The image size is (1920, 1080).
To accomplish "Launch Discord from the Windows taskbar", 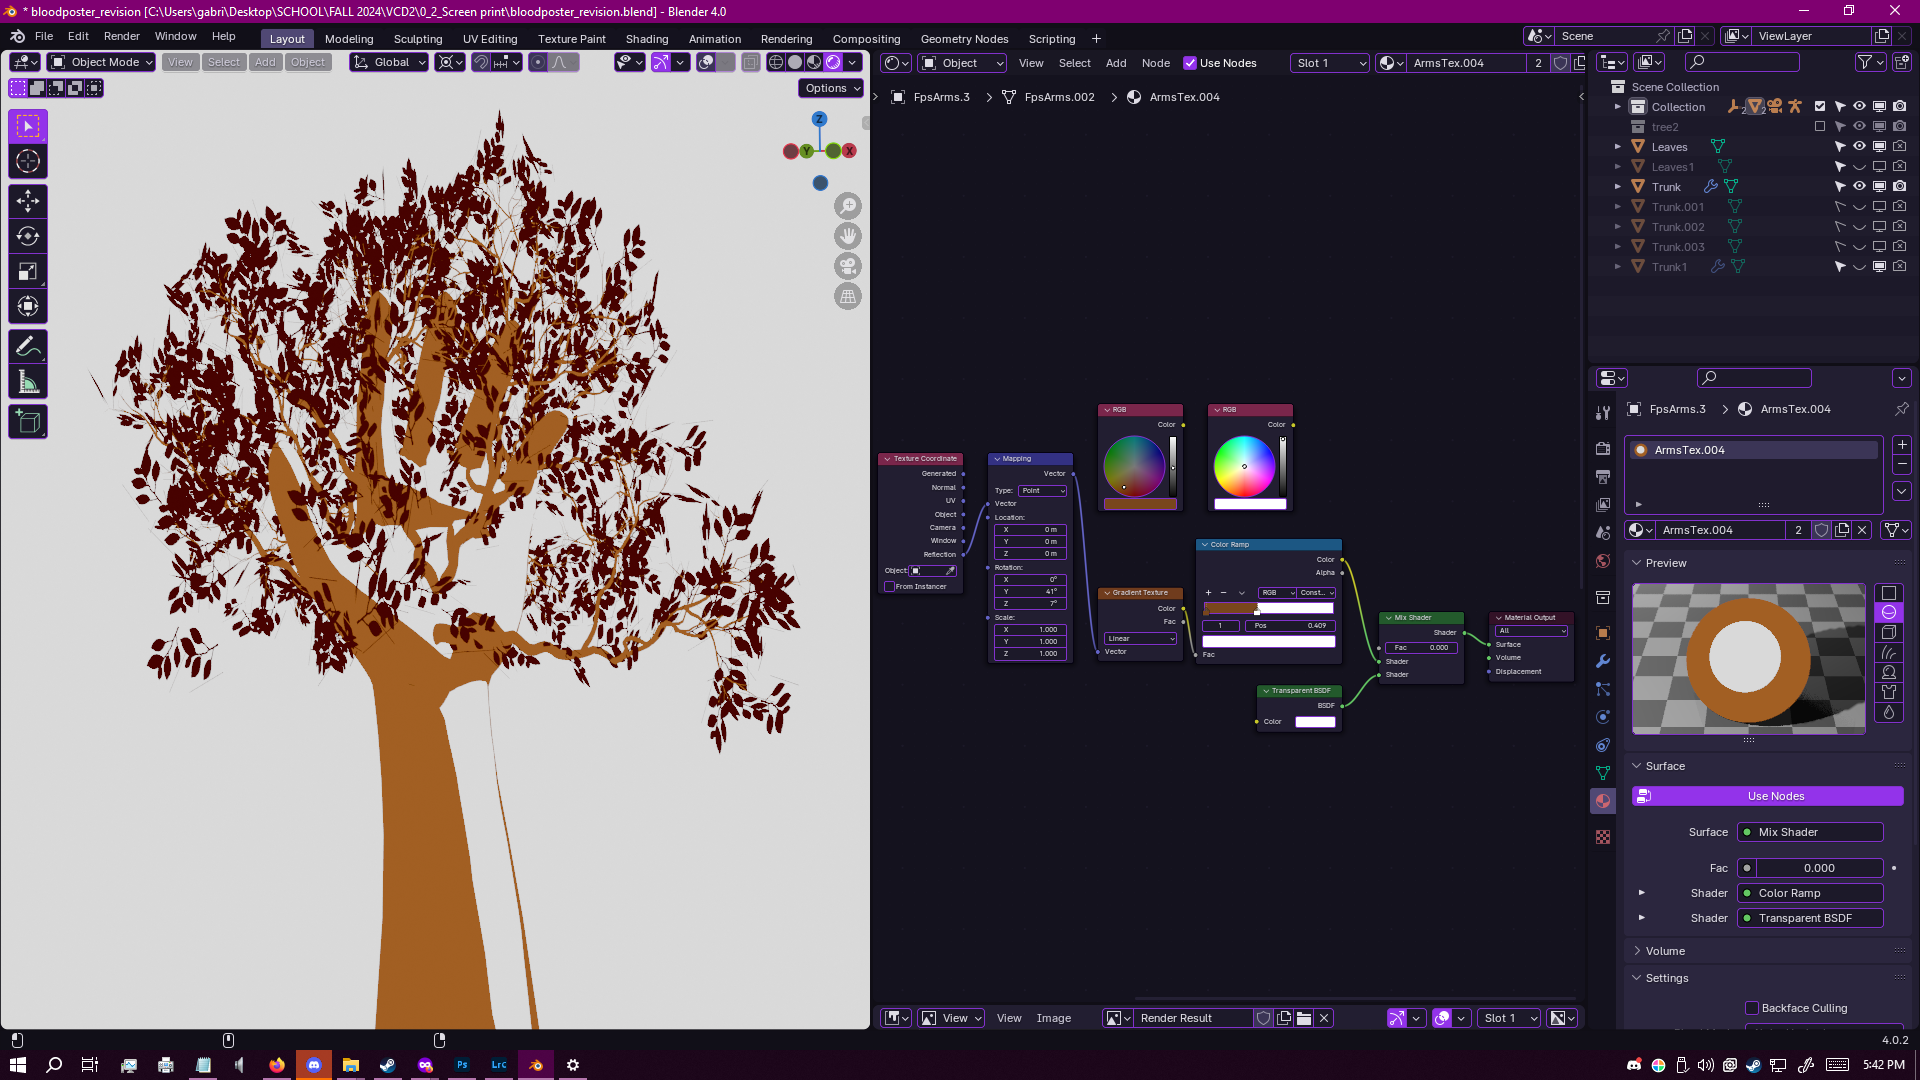I will 314,1065.
